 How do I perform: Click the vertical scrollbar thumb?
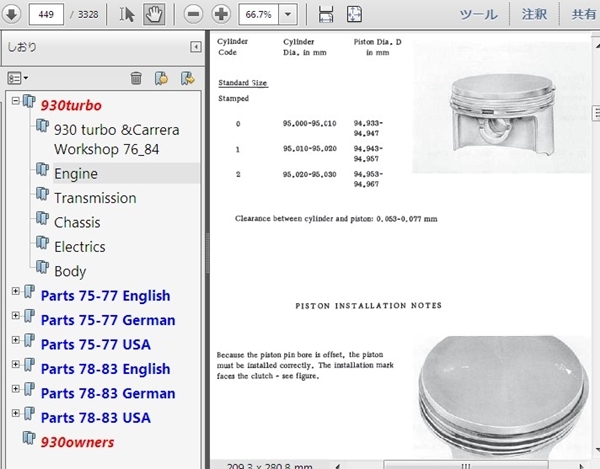[x=596, y=113]
